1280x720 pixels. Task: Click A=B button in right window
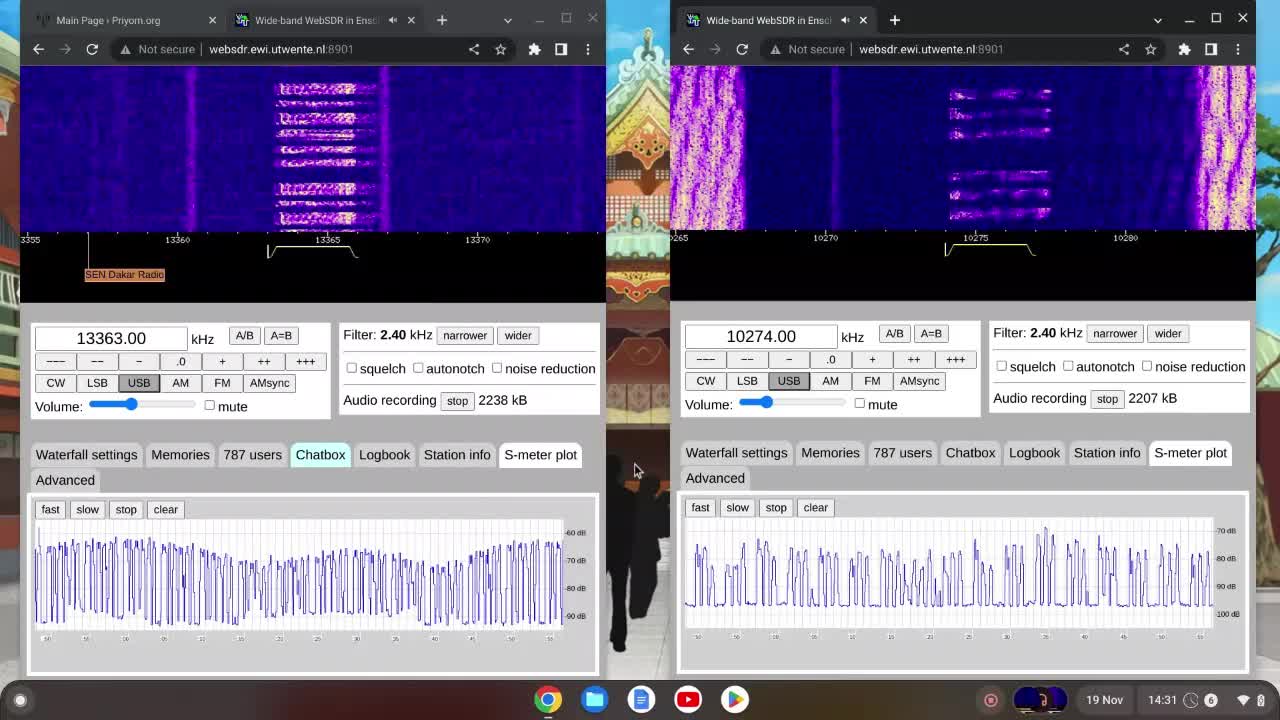[x=931, y=334]
